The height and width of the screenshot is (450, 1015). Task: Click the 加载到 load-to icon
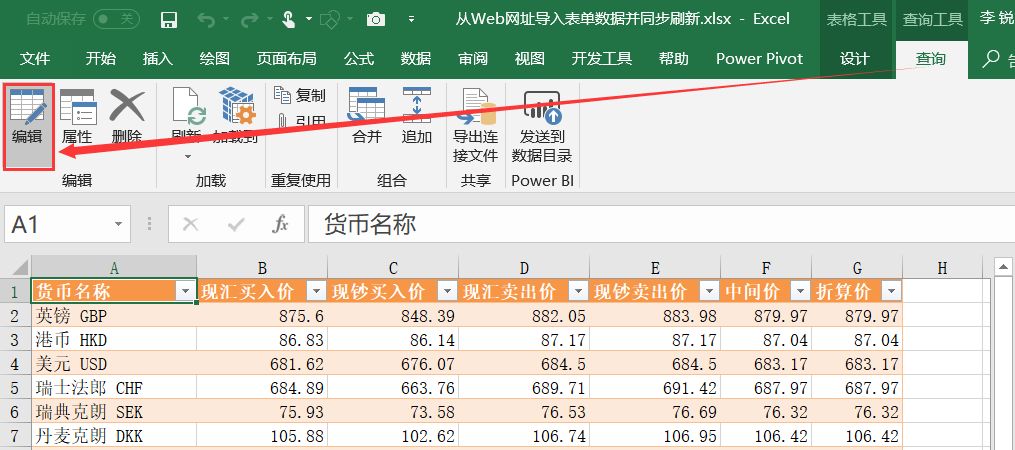[237, 106]
